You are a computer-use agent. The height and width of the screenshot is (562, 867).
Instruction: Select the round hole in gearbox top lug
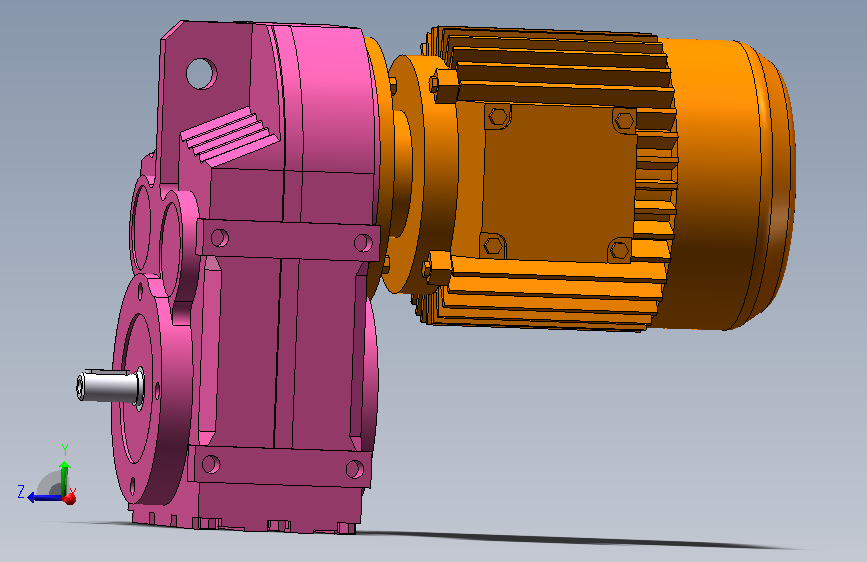[x=202, y=74]
